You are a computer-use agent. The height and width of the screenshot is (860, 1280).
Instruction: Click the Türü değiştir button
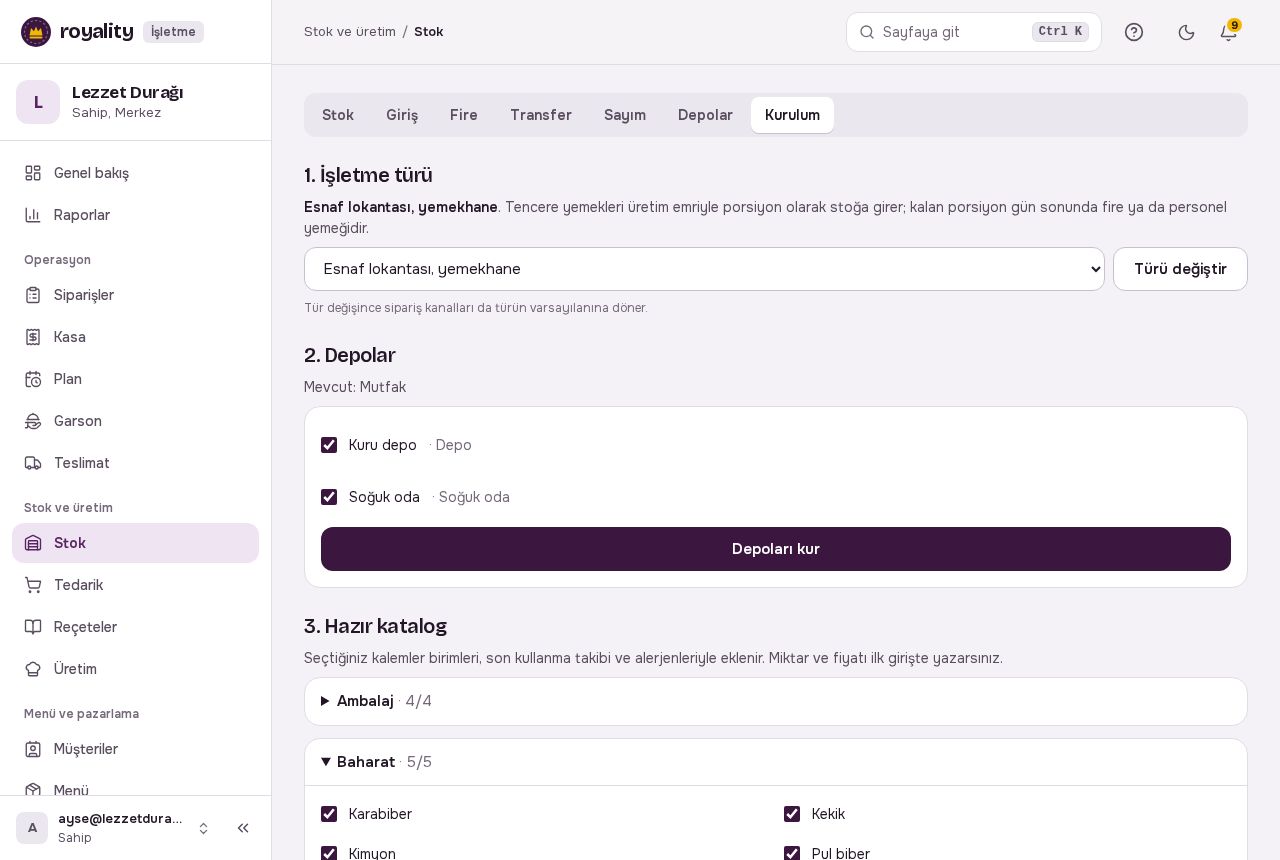pyautogui.click(x=1180, y=269)
